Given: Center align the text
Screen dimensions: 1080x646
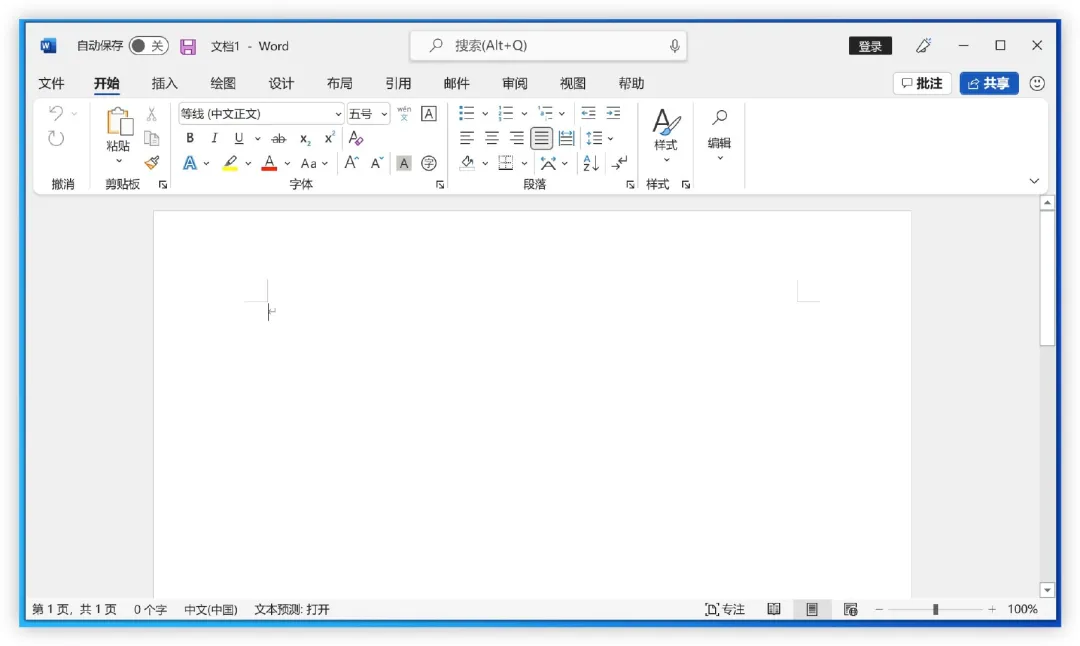Looking at the screenshot, I should [492, 138].
